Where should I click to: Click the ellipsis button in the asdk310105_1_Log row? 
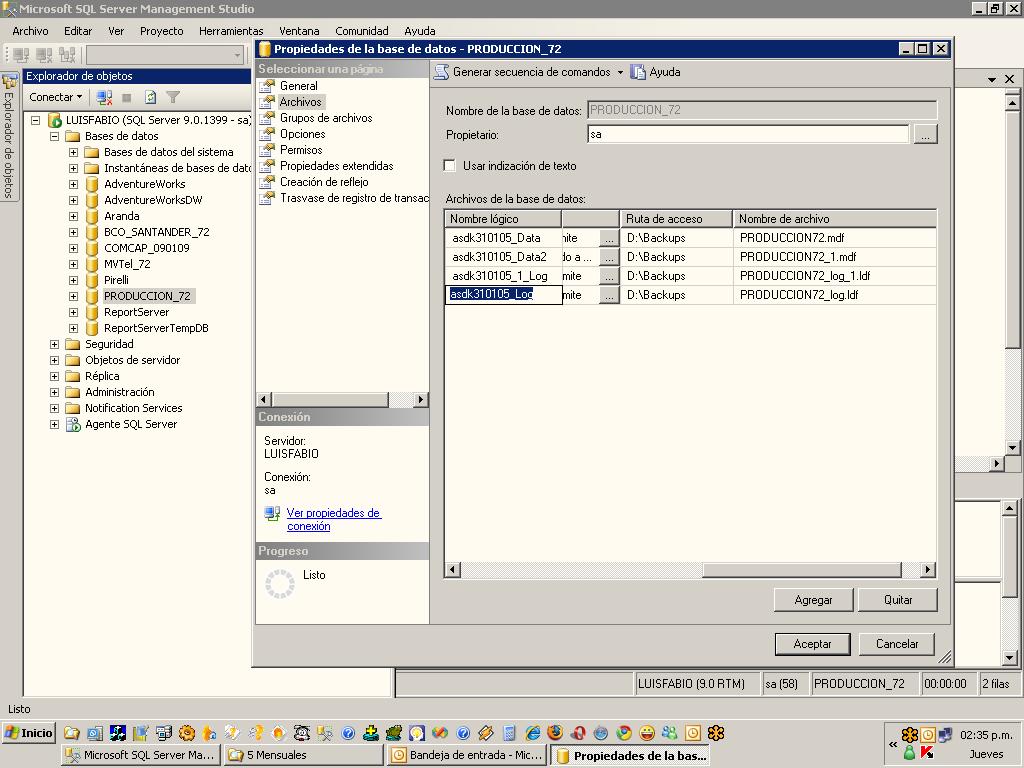[609, 276]
